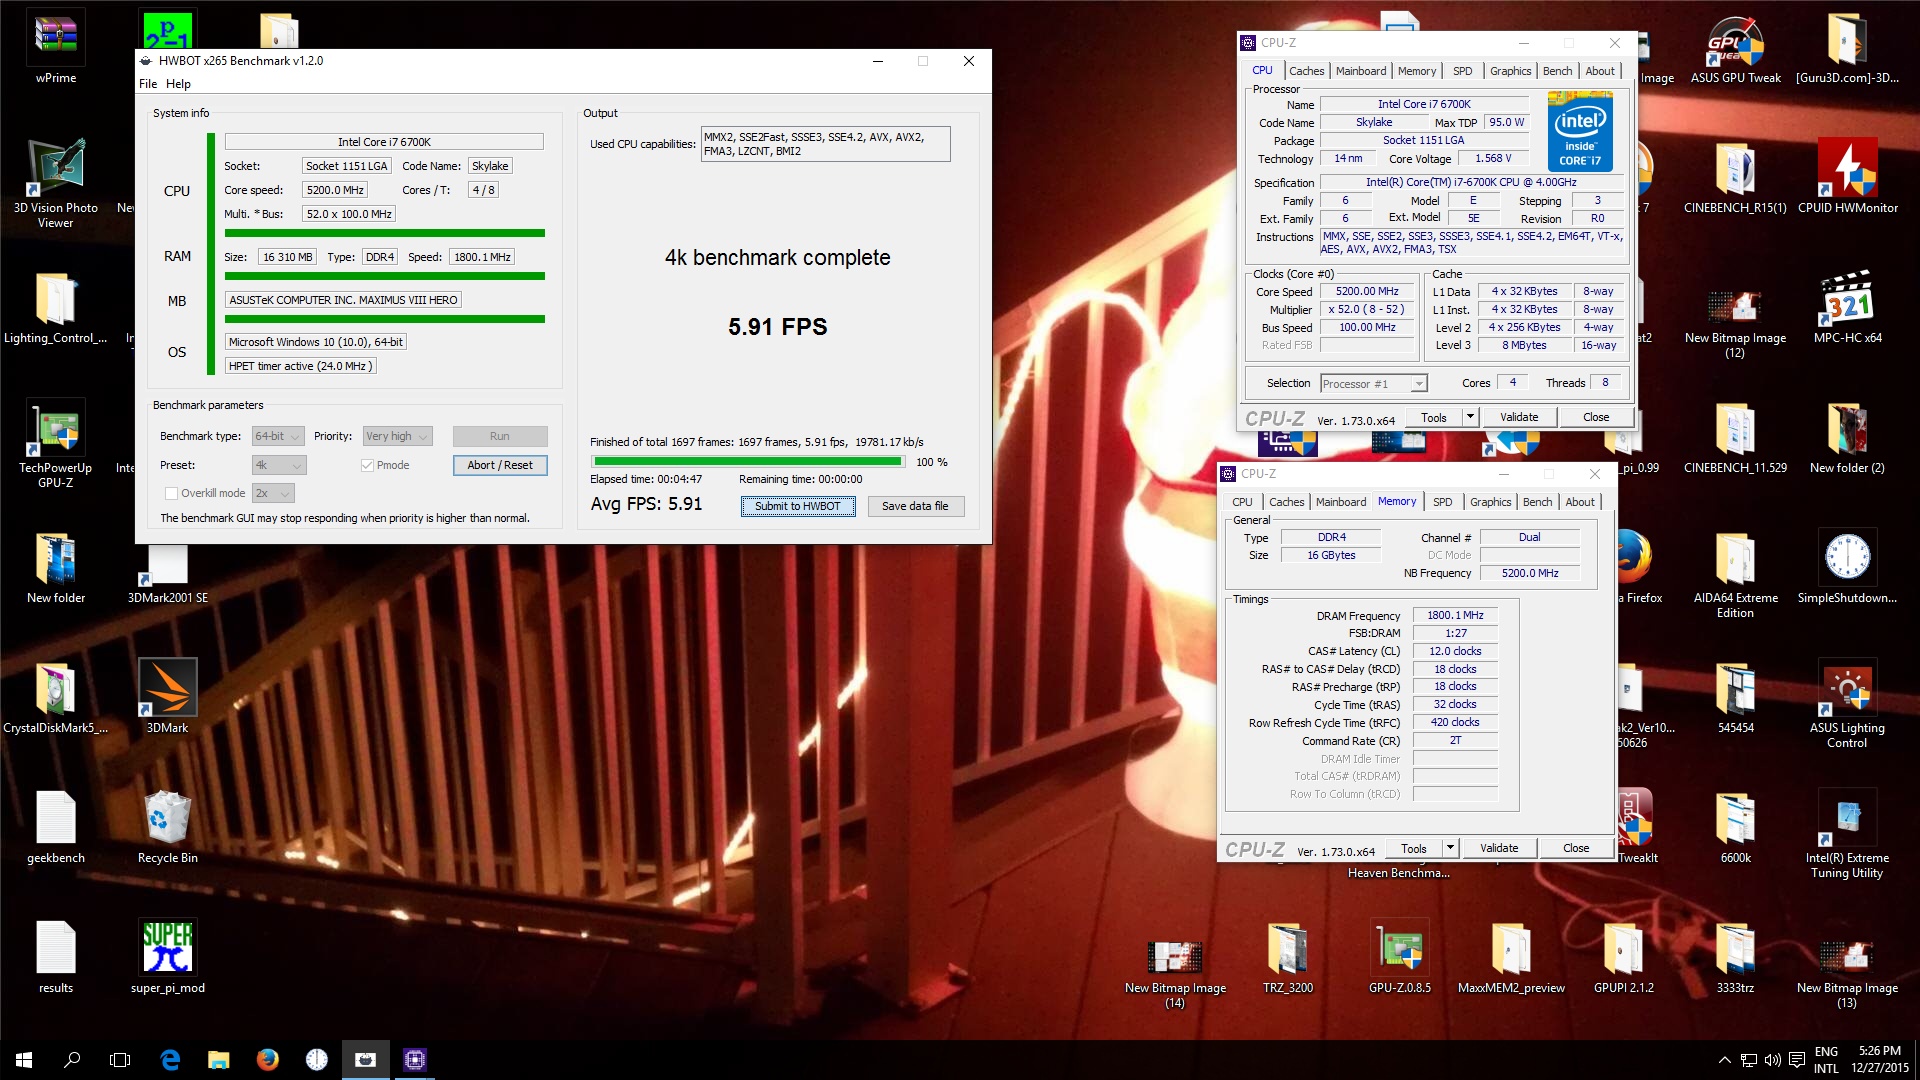Open clock and date in taskbar
This screenshot has height=1080, width=1920.
(1879, 1060)
